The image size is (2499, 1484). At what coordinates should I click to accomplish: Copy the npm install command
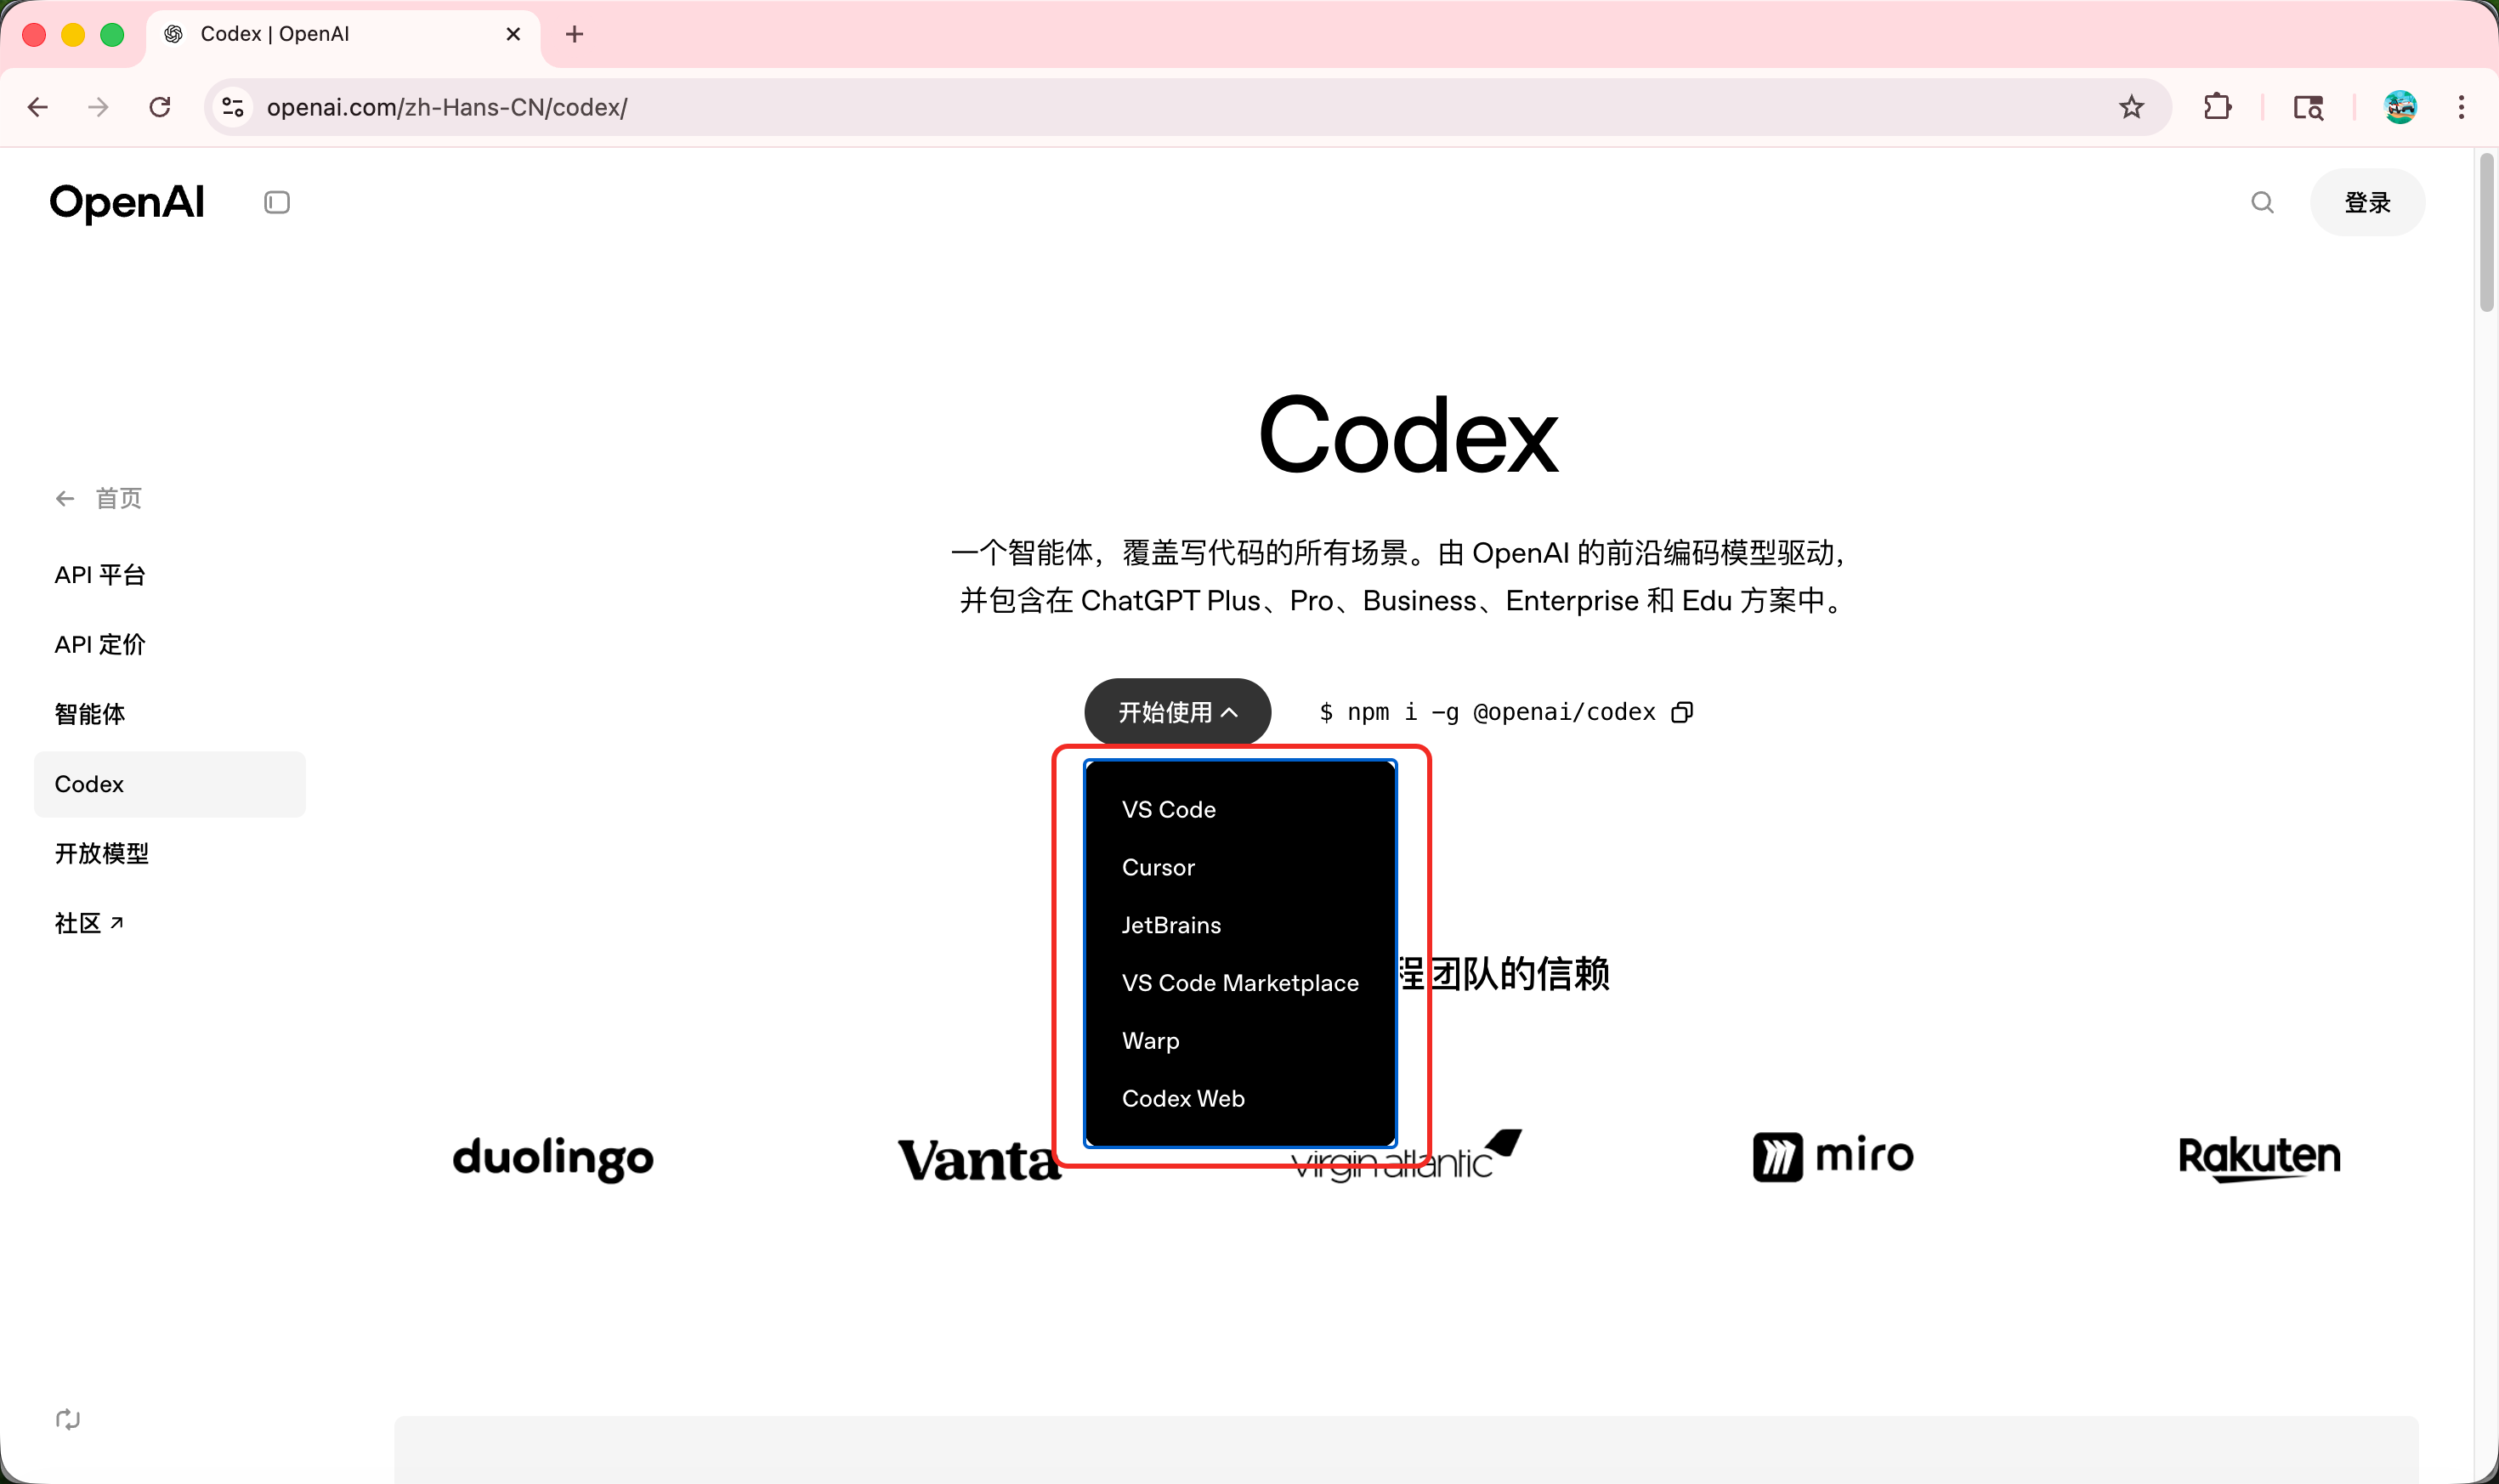tap(1682, 712)
